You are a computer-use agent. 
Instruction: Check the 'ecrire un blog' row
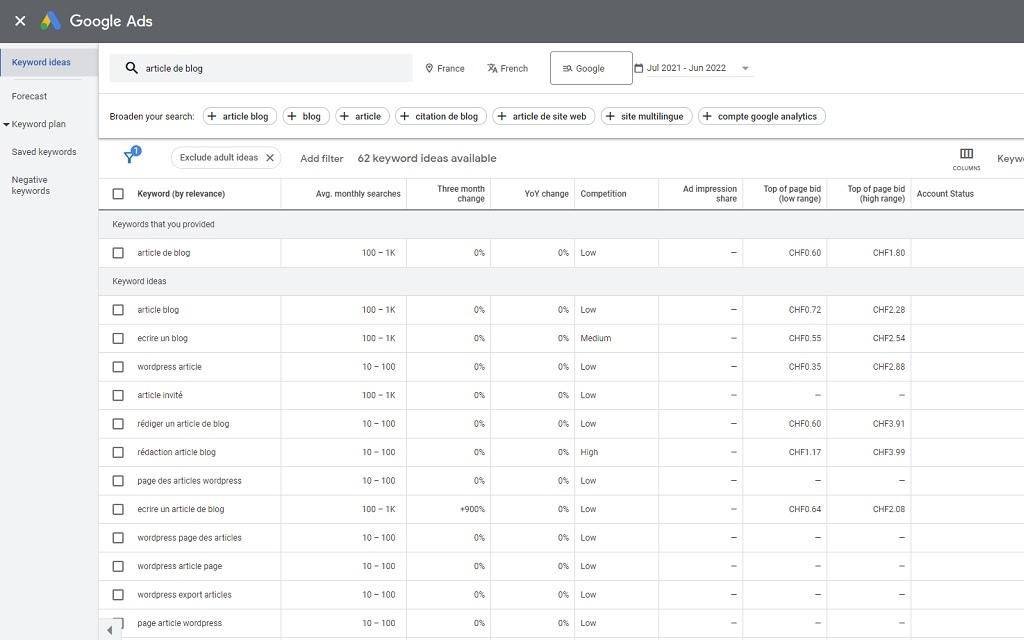point(118,338)
